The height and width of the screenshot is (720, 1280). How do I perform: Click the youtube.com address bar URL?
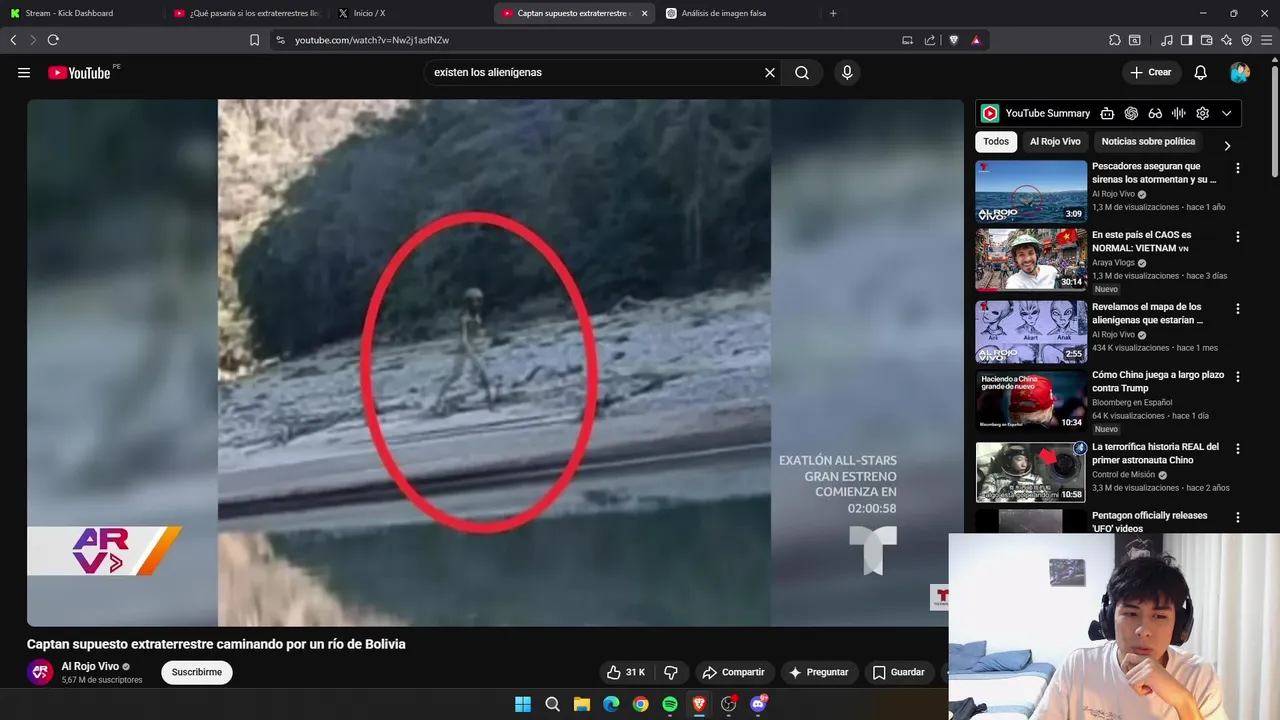[x=372, y=40]
